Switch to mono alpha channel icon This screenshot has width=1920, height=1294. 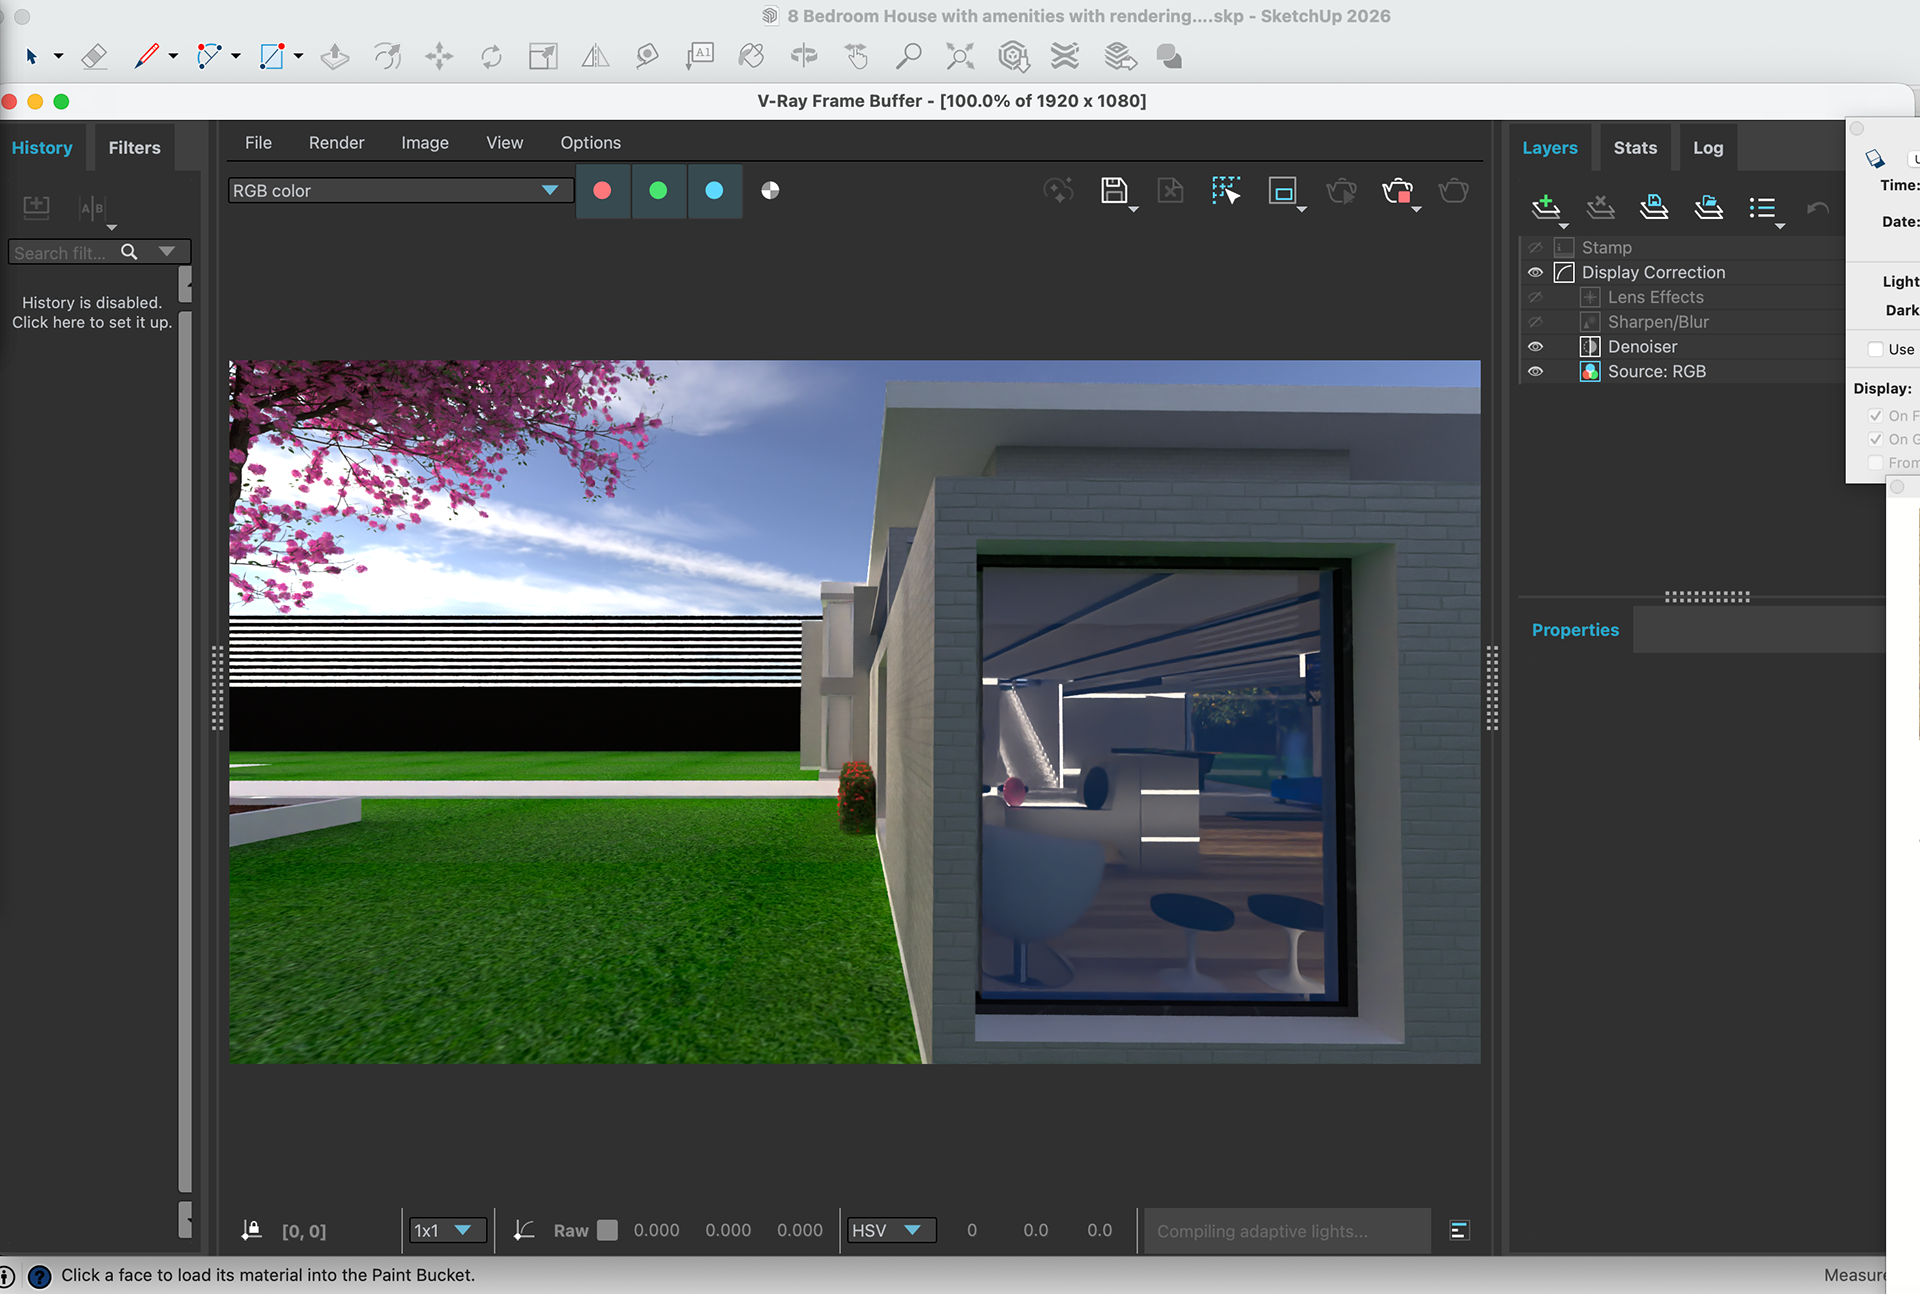pos(770,190)
